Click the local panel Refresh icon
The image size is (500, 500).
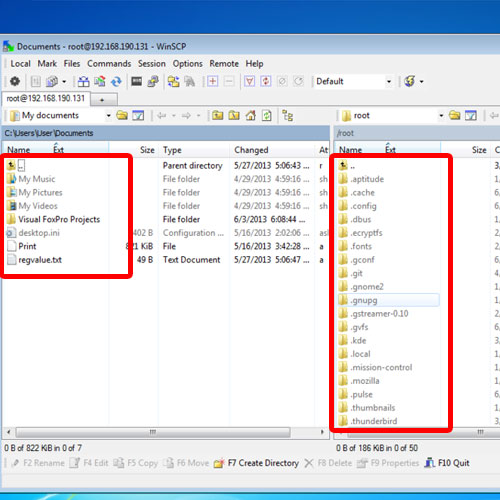point(267,116)
